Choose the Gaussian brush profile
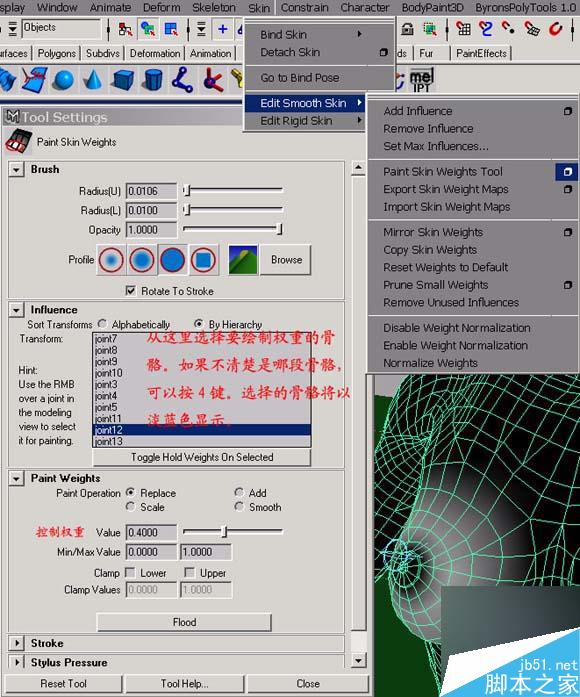 [111, 260]
